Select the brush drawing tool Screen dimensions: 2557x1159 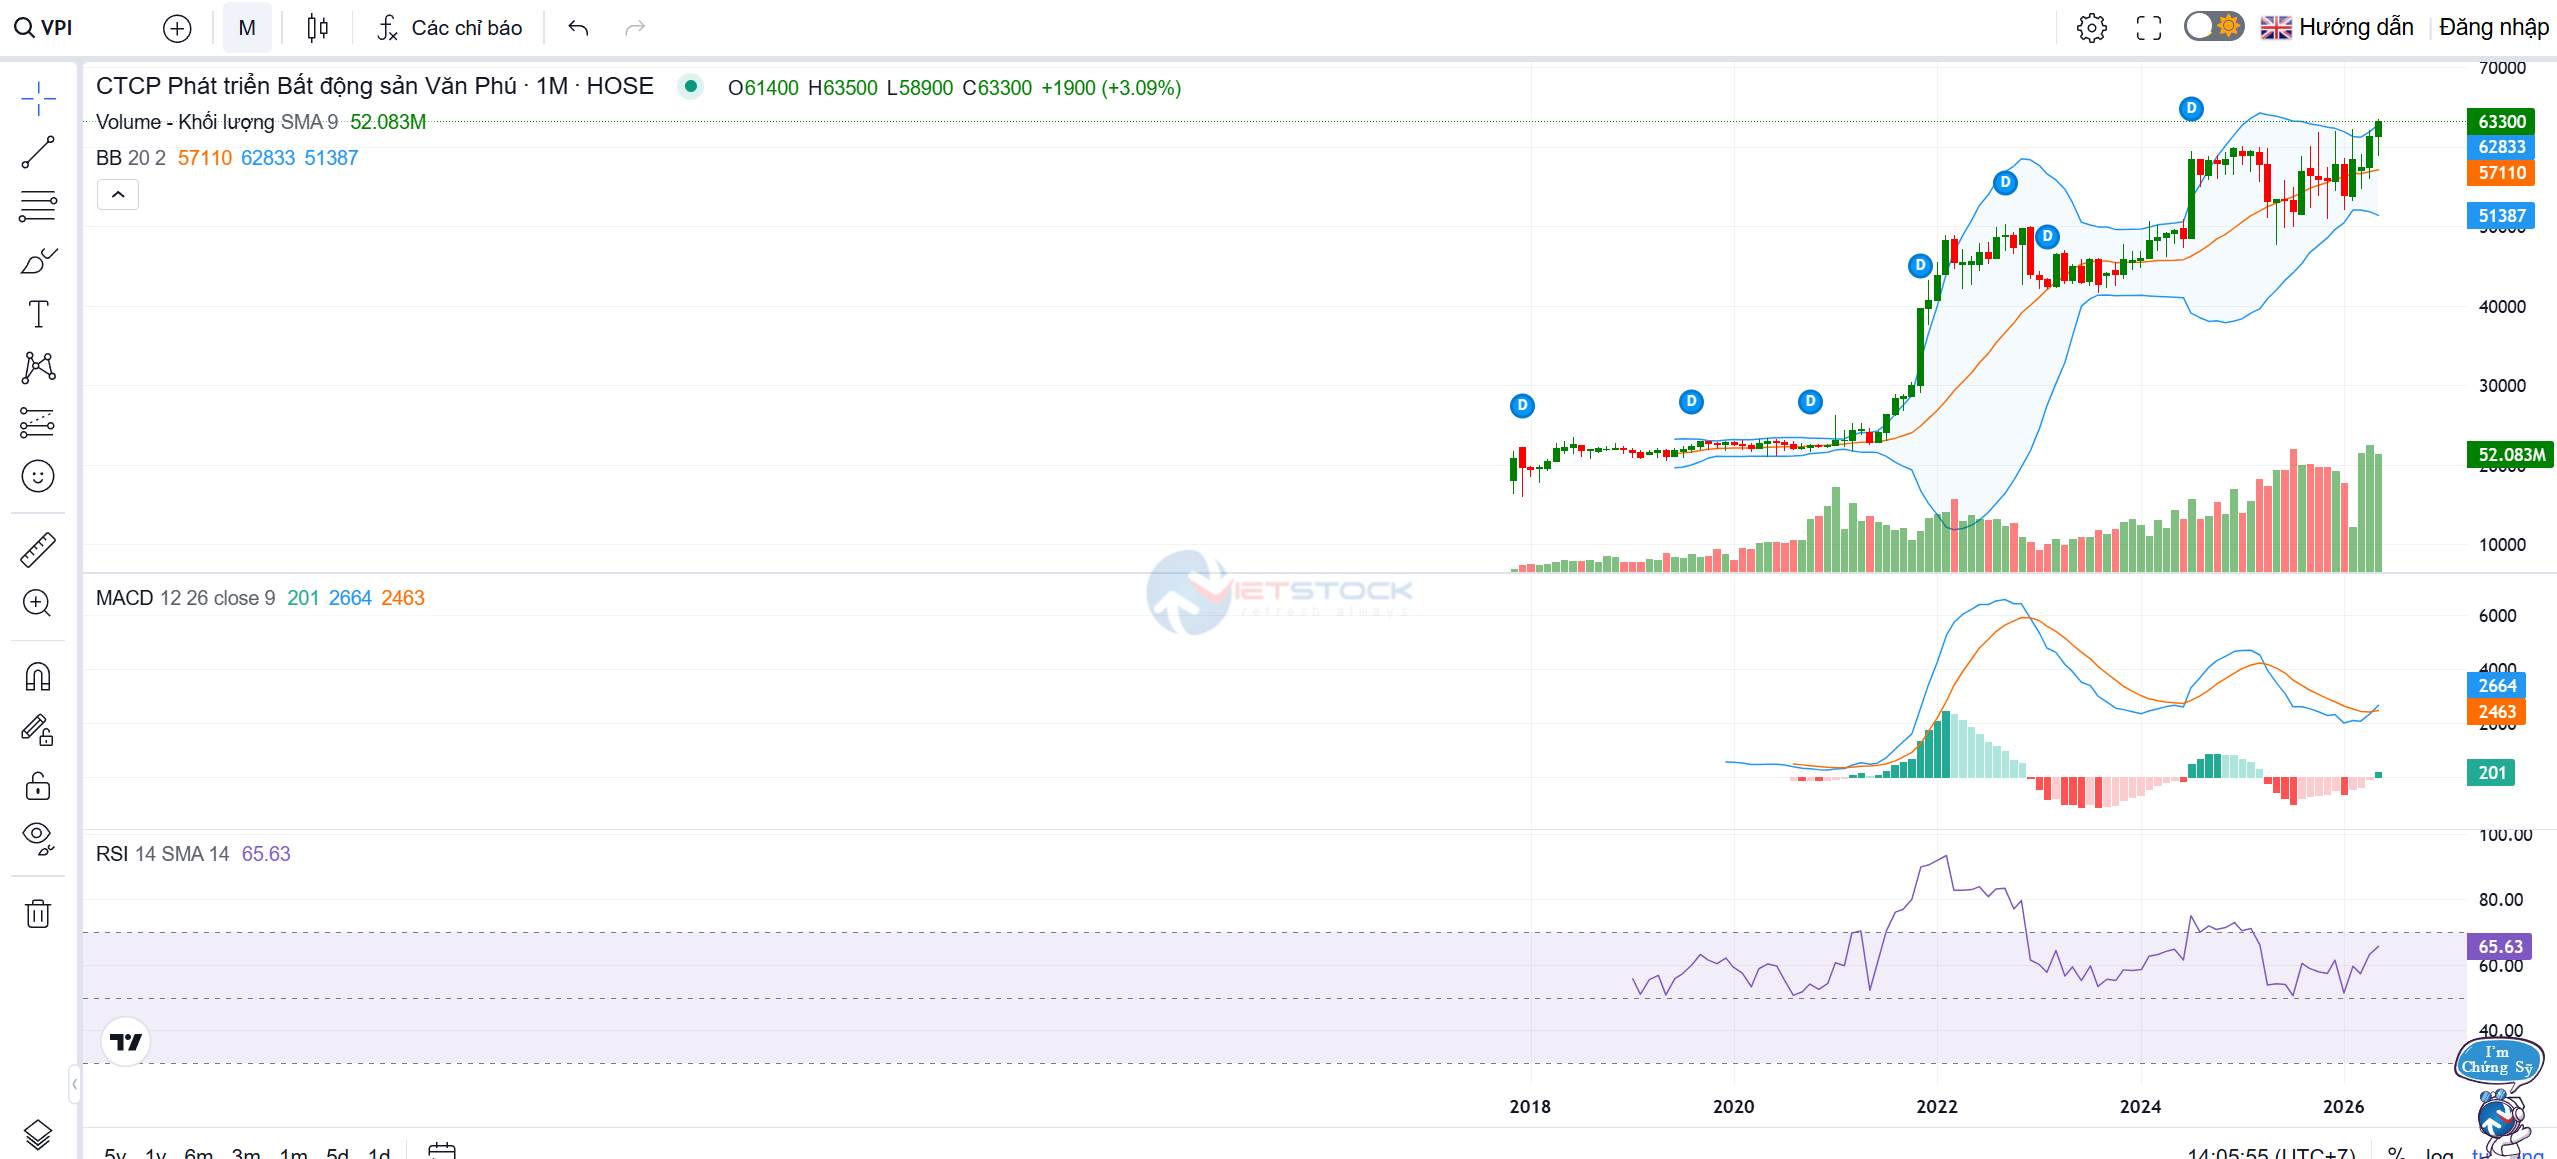click(x=38, y=261)
